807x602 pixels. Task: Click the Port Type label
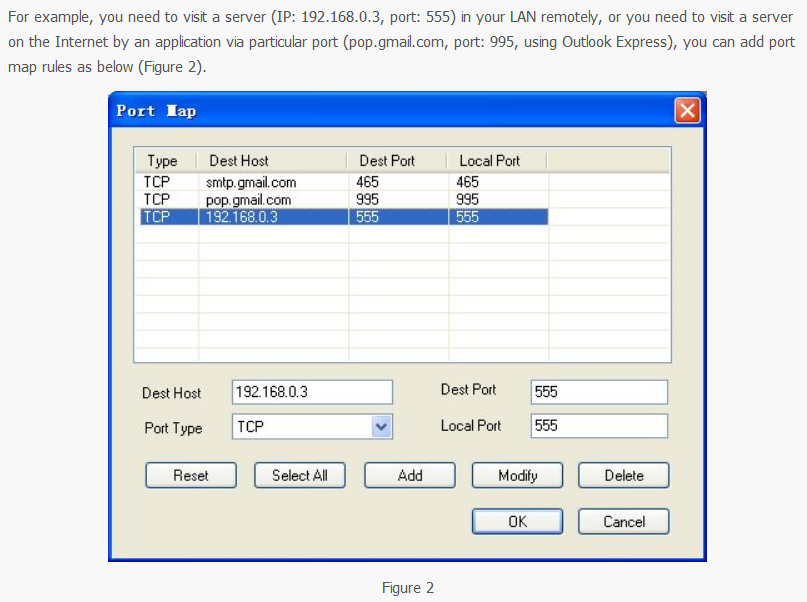pyautogui.click(x=173, y=428)
